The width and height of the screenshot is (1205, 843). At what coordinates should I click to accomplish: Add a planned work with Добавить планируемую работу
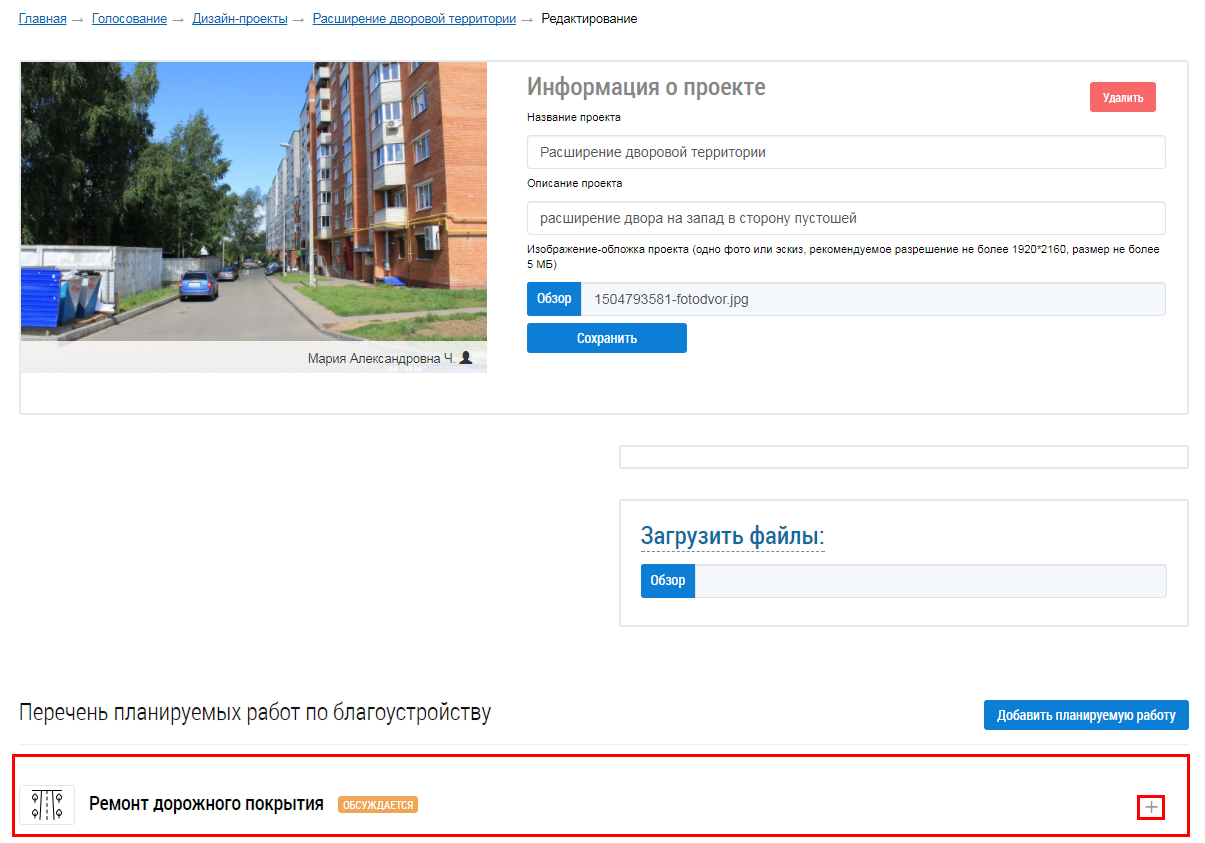click(x=1086, y=715)
